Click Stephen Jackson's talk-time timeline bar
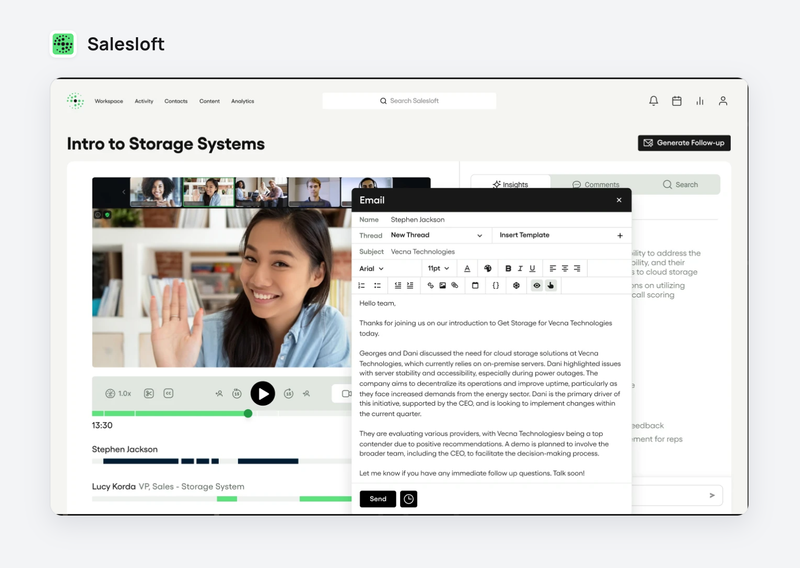 [x=222, y=461]
